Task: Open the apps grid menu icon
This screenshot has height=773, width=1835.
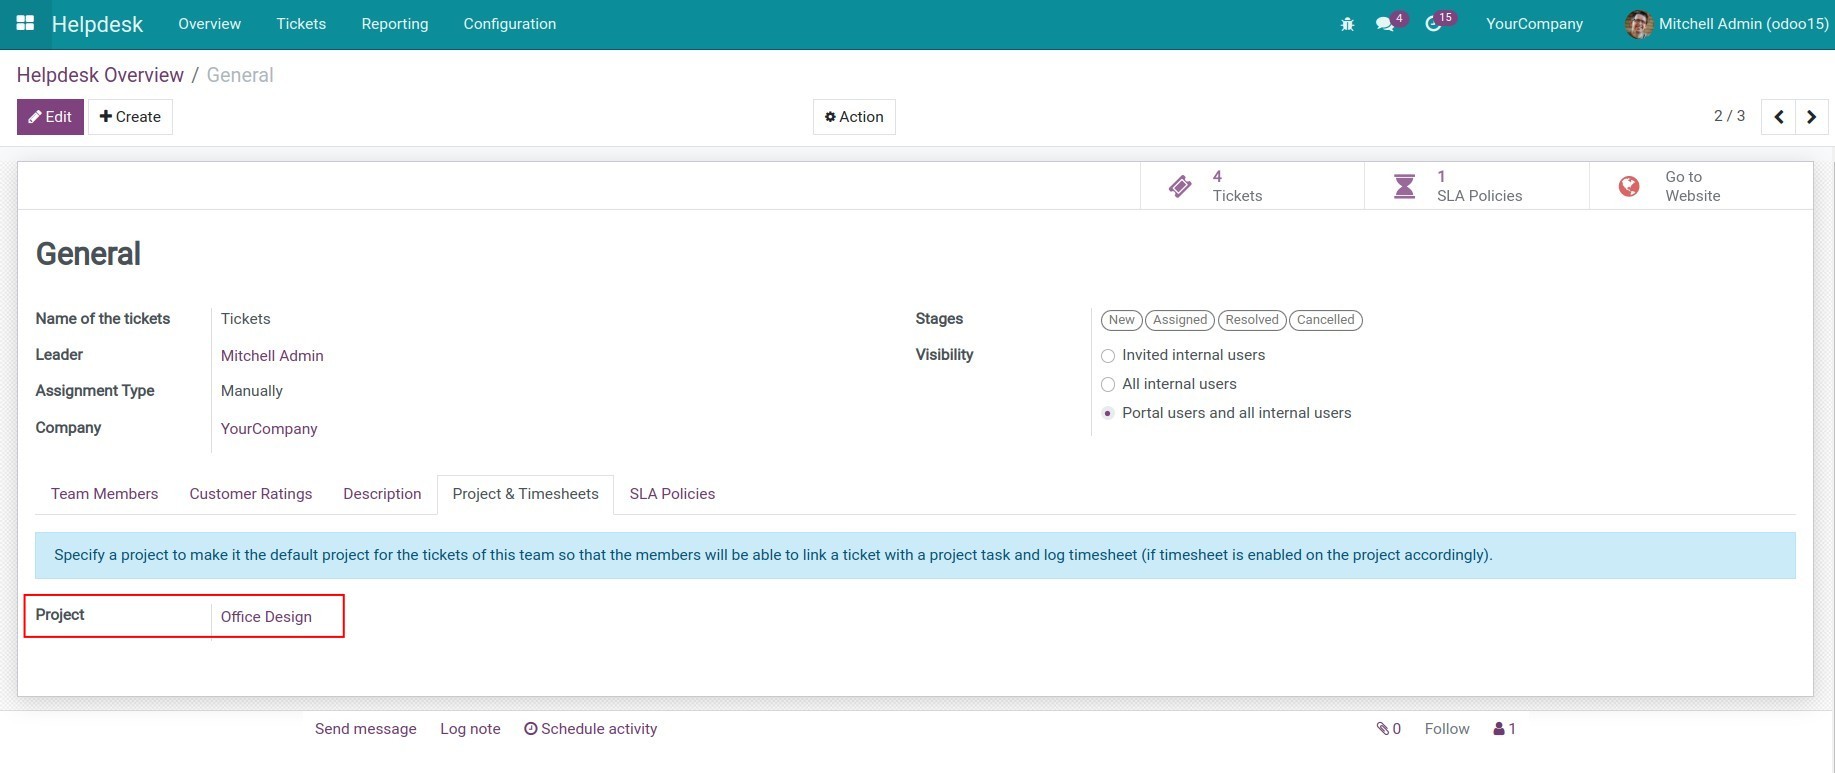Action: click(x=25, y=23)
